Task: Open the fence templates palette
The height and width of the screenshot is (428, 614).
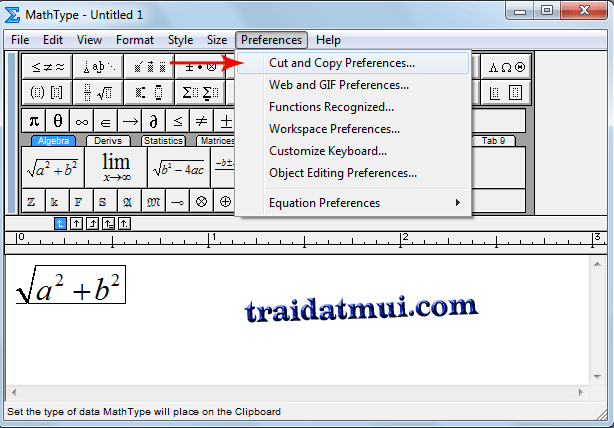Action: click(x=47, y=92)
